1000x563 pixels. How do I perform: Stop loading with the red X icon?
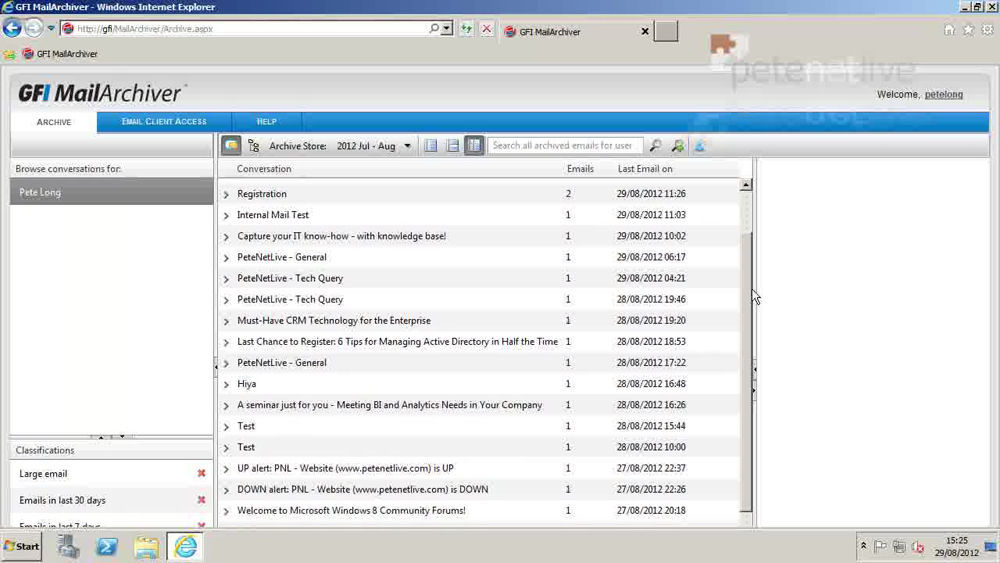(487, 29)
